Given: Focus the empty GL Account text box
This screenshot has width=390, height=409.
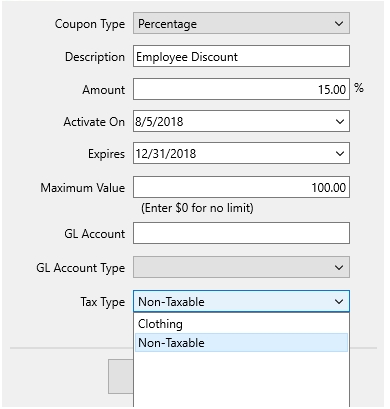Looking at the screenshot, I should 241,233.
